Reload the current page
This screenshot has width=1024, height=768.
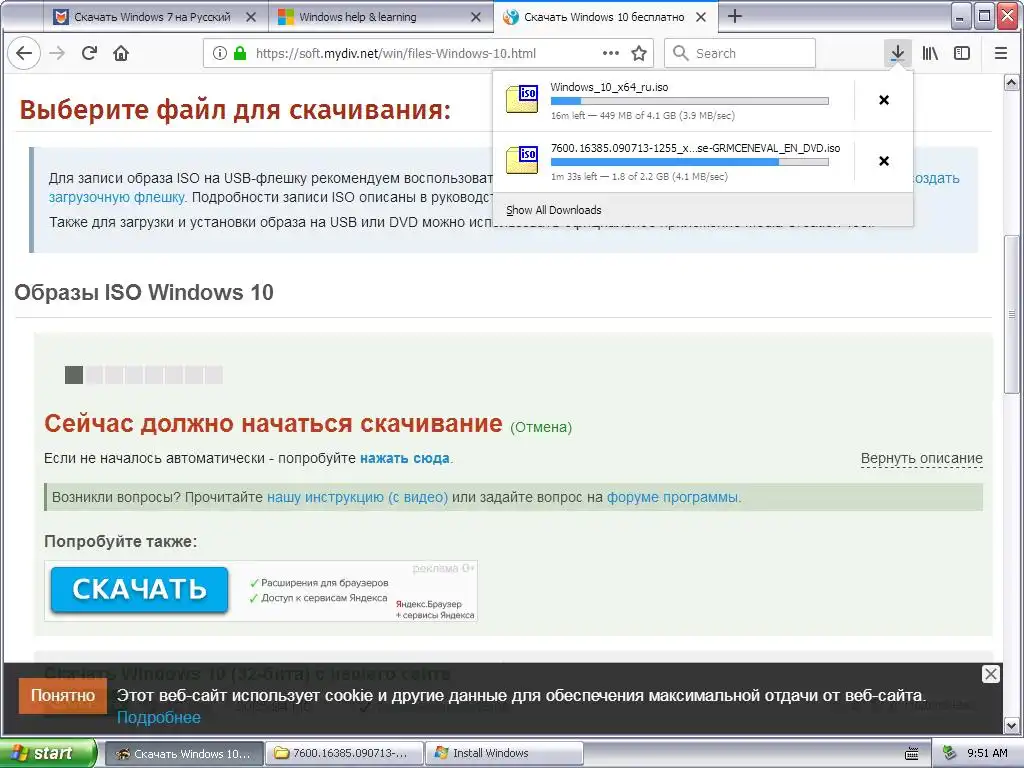[x=89, y=53]
